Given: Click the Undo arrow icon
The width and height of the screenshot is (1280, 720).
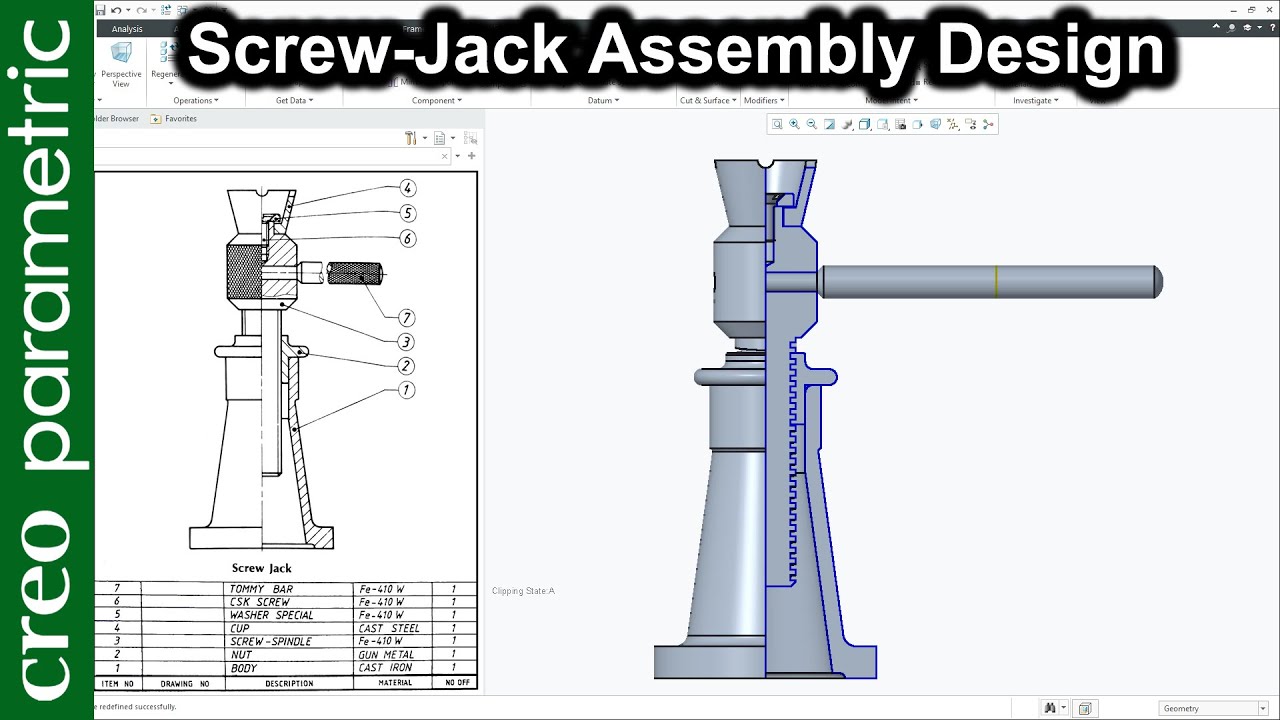Looking at the screenshot, I should point(116,10).
